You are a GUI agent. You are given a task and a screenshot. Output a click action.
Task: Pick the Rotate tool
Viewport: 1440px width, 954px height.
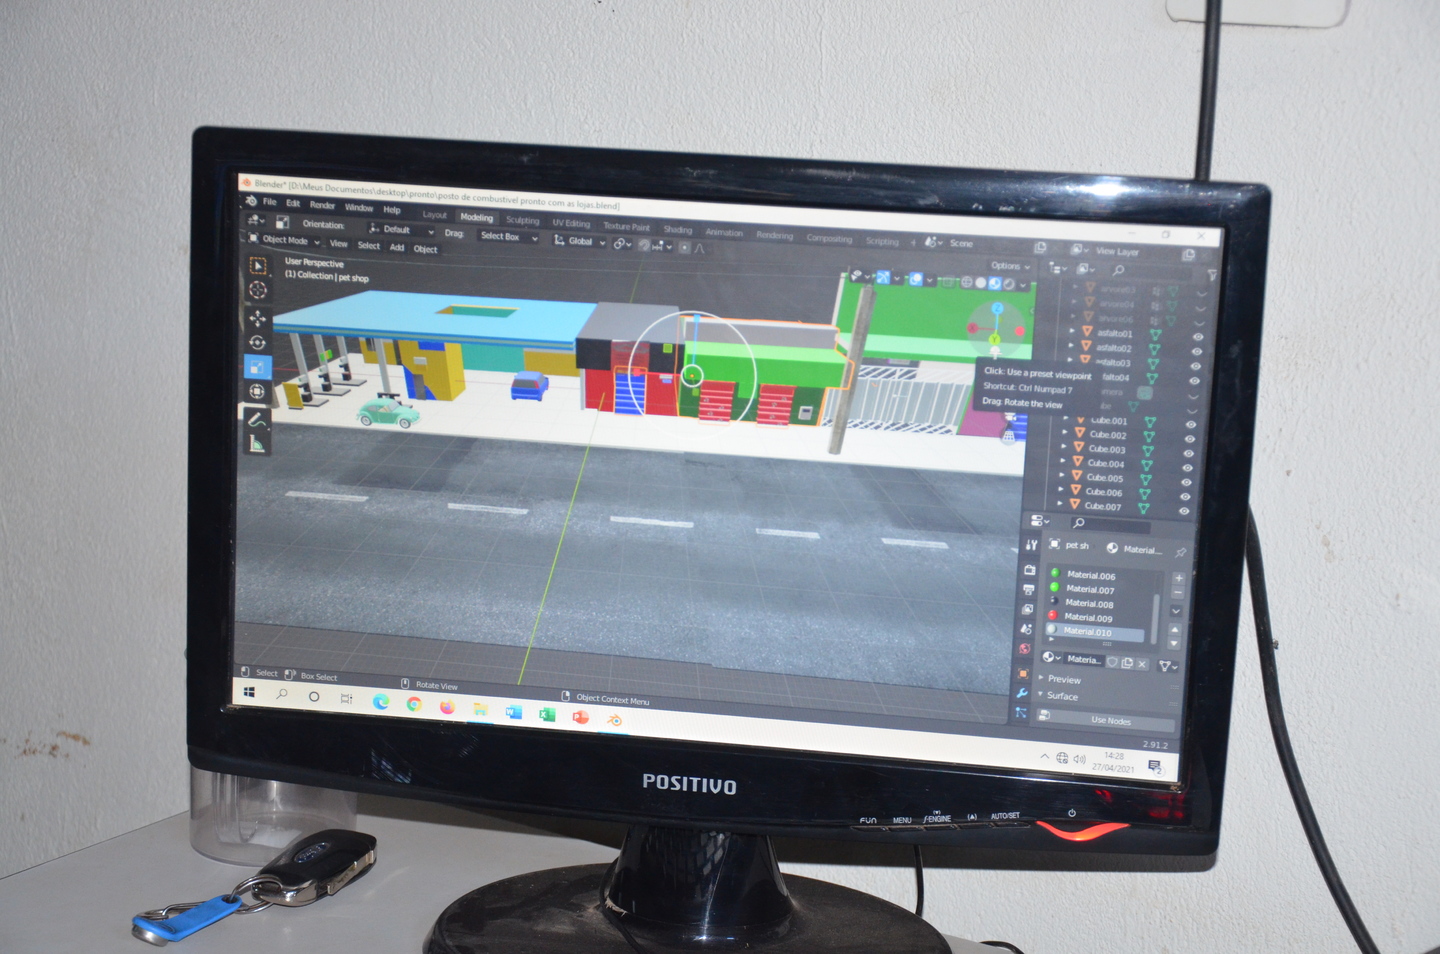pyautogui.click(x=258, y=343)
